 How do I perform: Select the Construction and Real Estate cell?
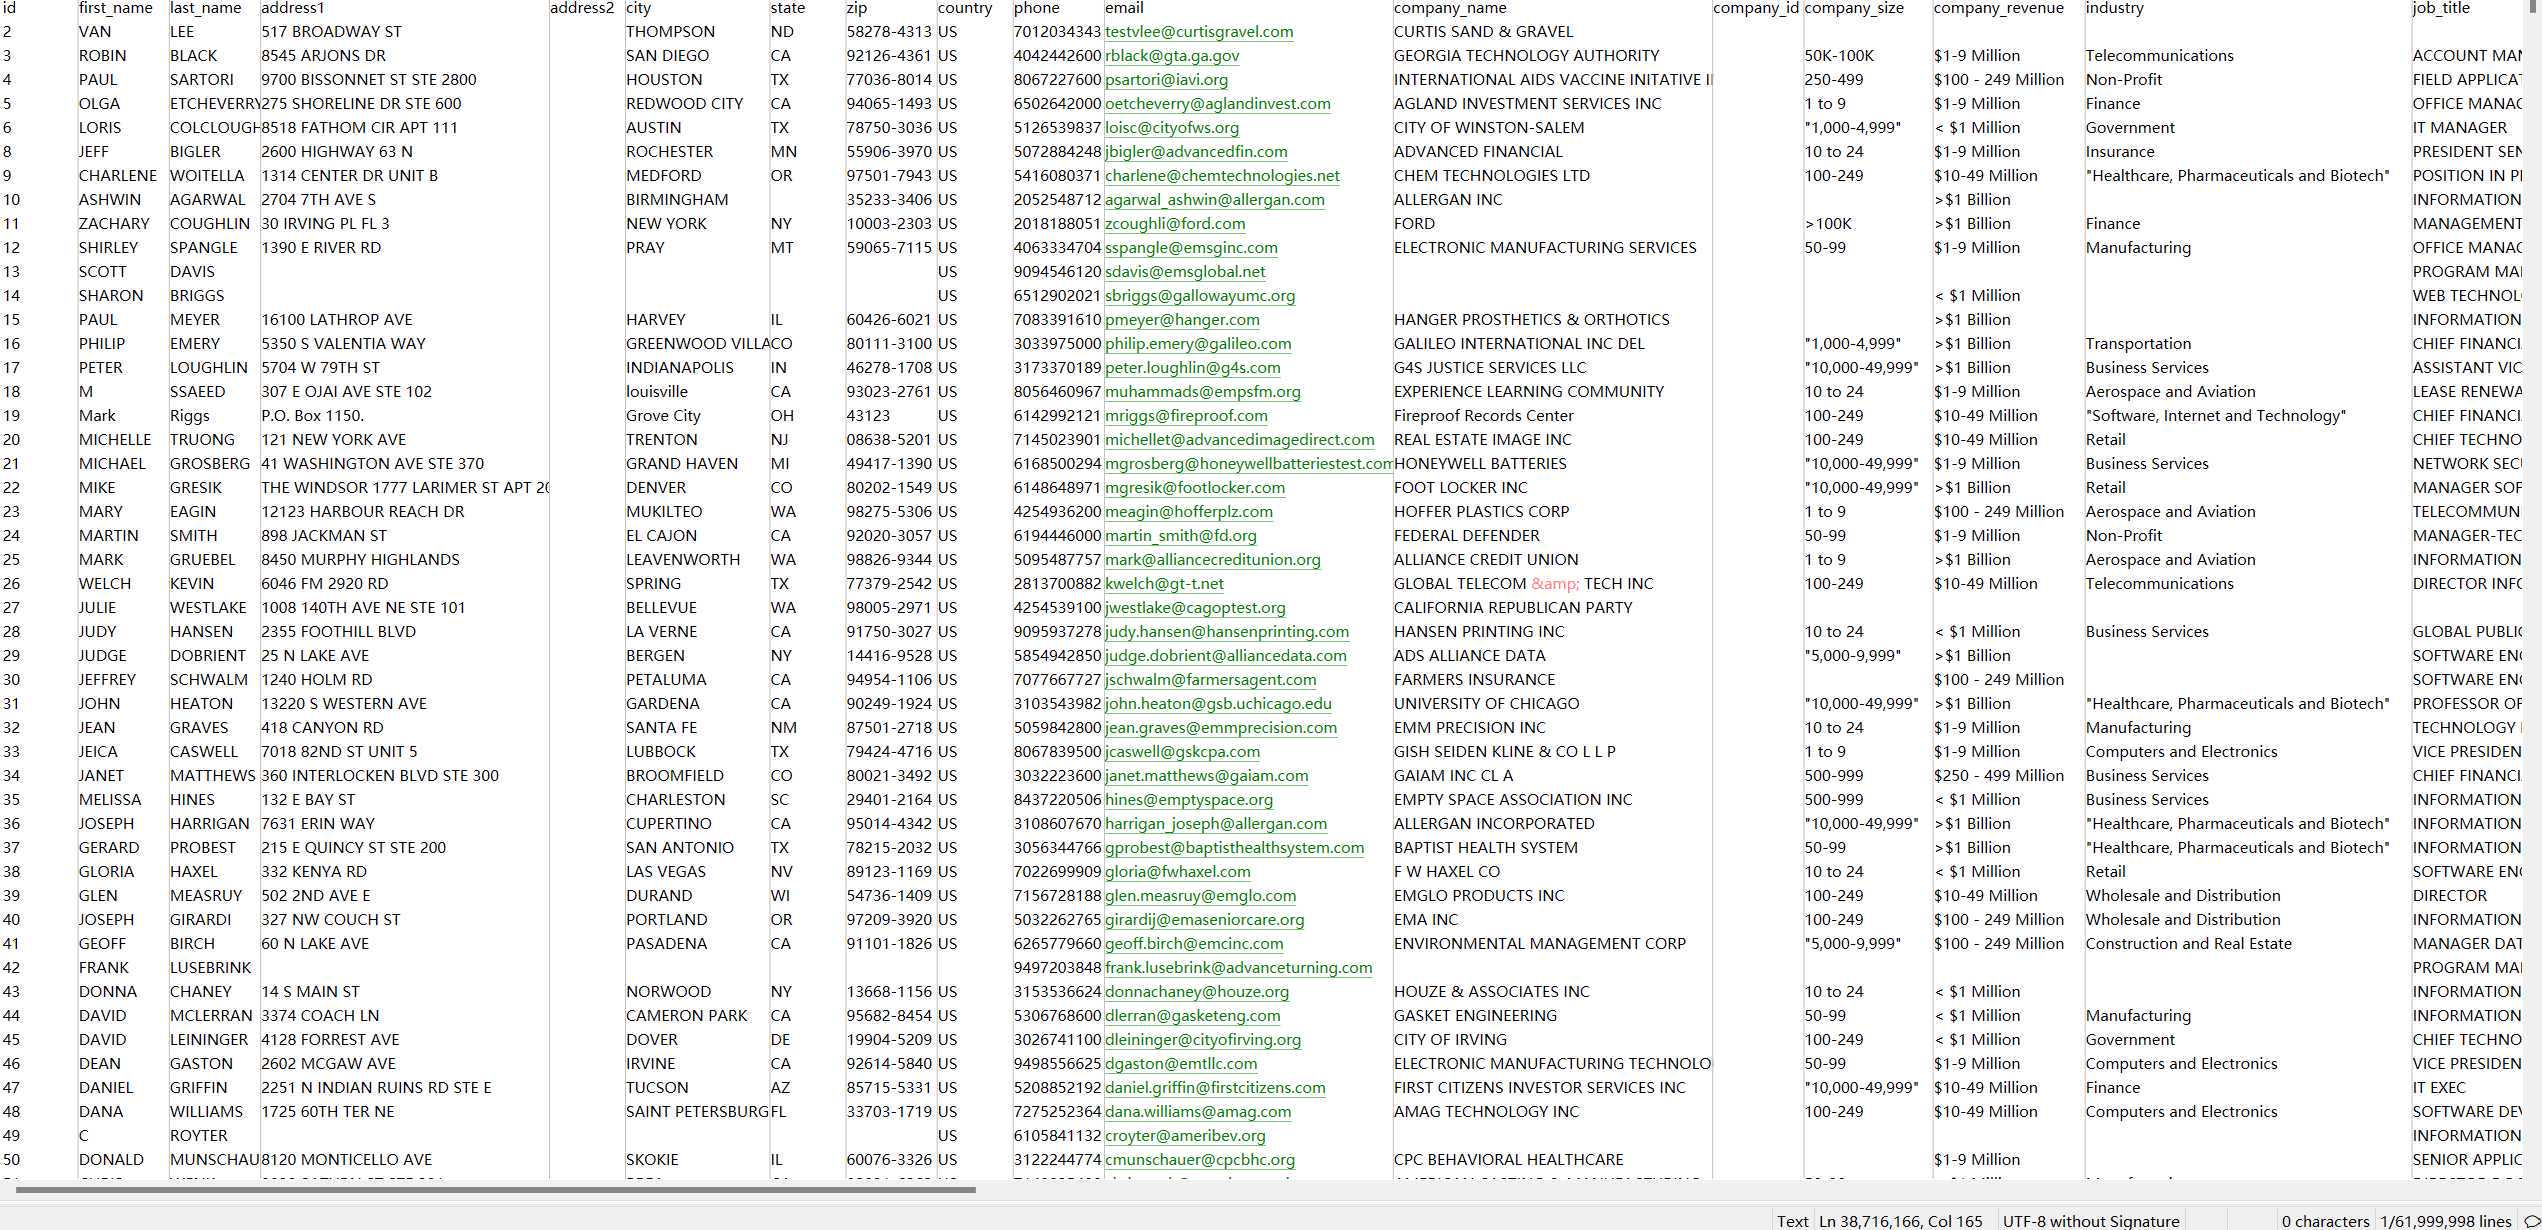(x=2188, y=944)
